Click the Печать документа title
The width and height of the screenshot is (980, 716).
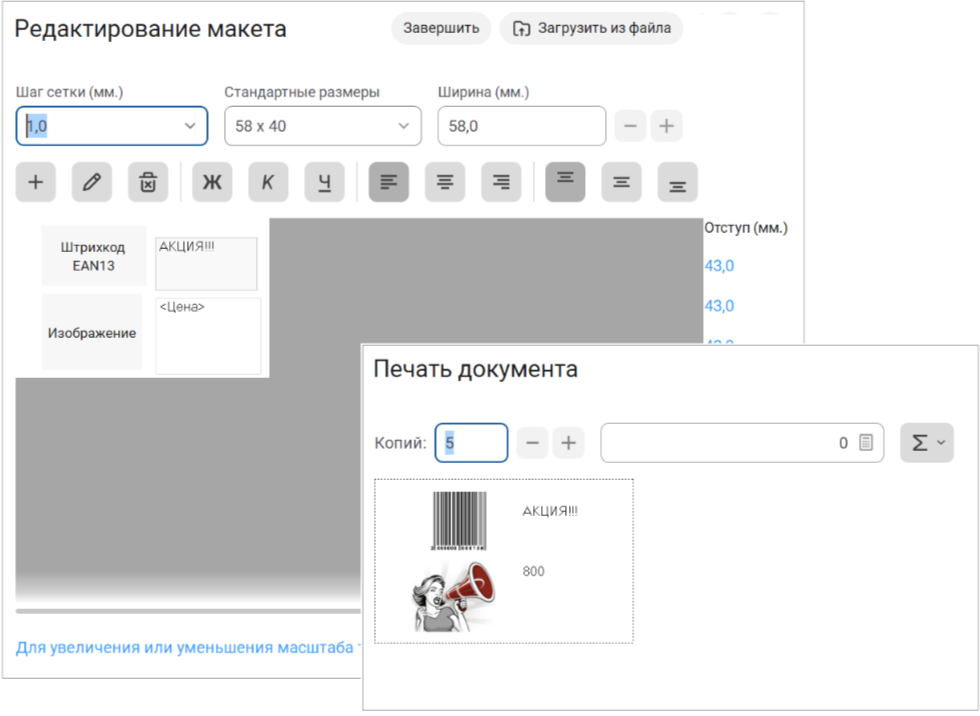click(x=476, y=369)
